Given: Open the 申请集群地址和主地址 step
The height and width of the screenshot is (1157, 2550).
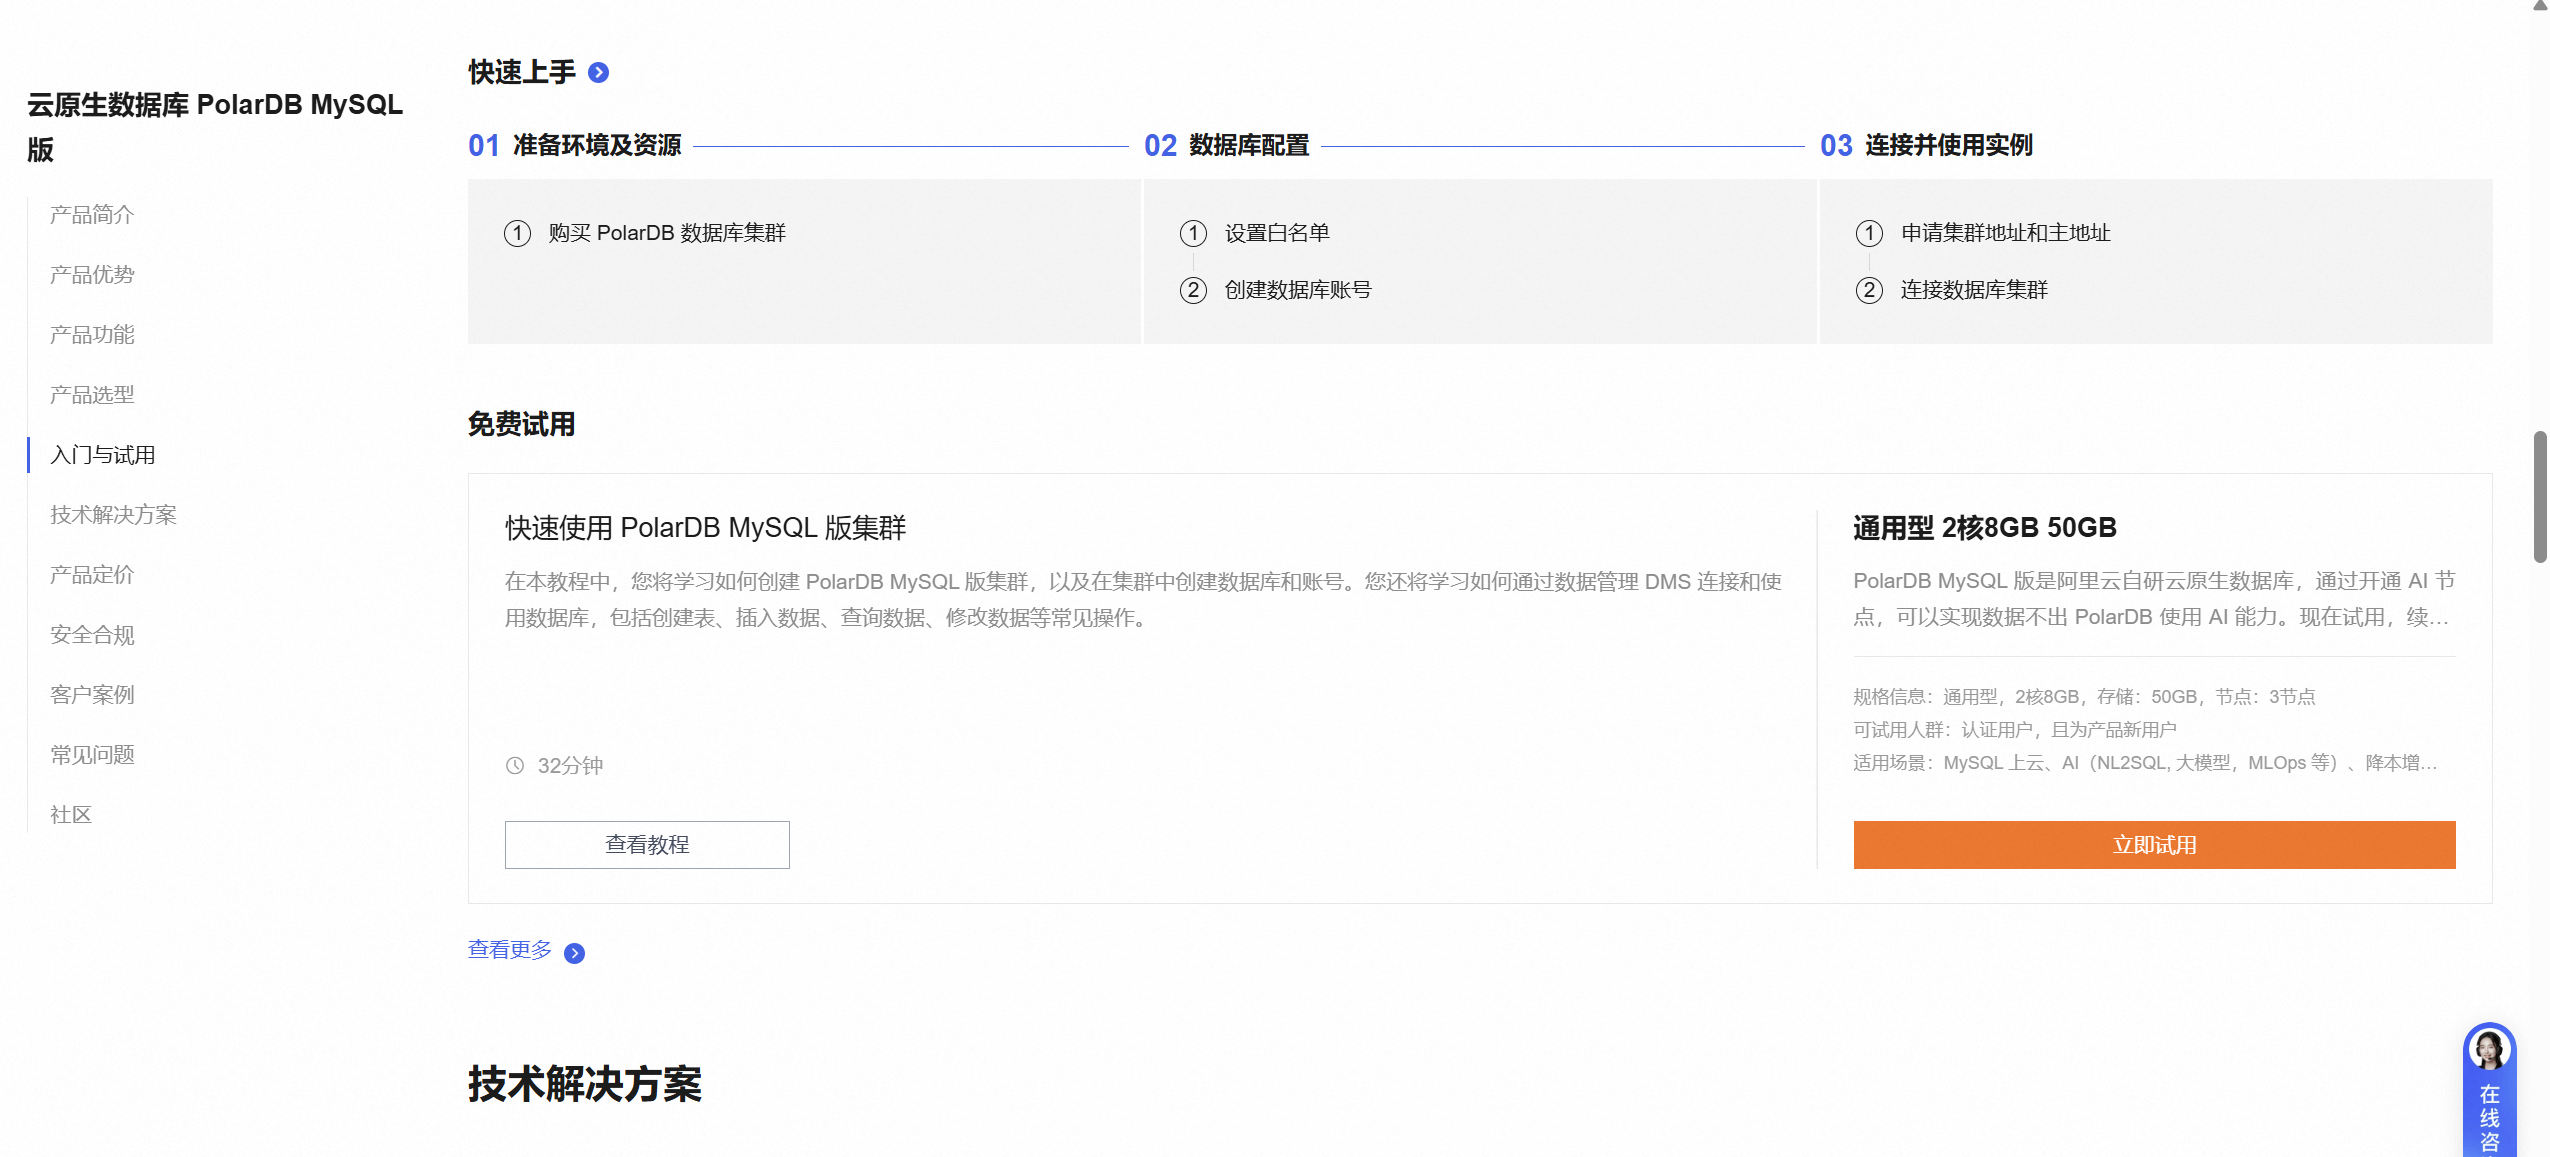Looking at the screenshot, I should point(2005,233).
